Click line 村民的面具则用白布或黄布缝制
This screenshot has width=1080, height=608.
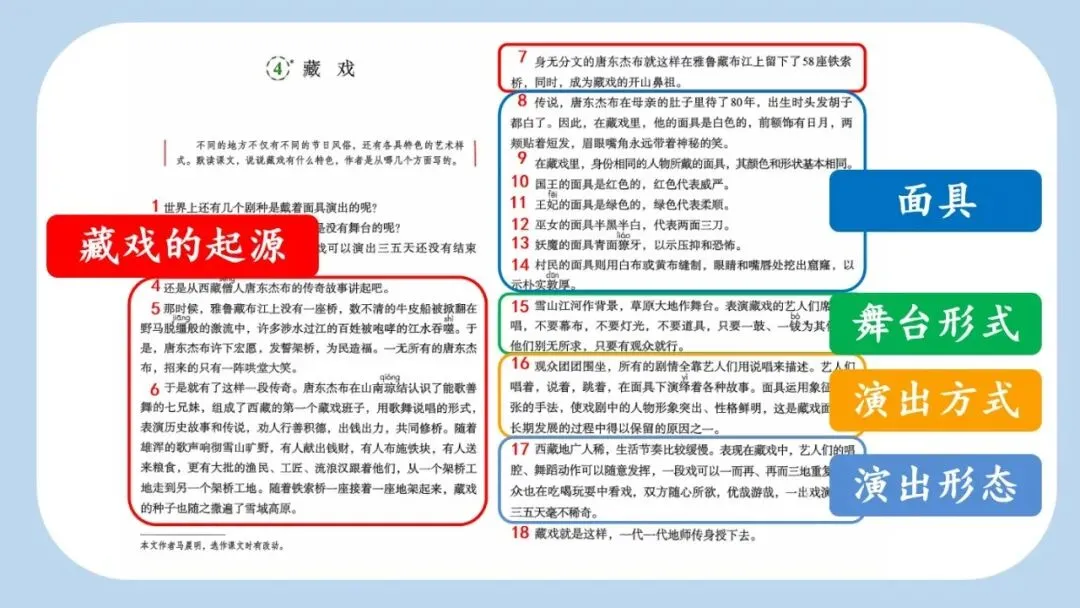[694, 265]
